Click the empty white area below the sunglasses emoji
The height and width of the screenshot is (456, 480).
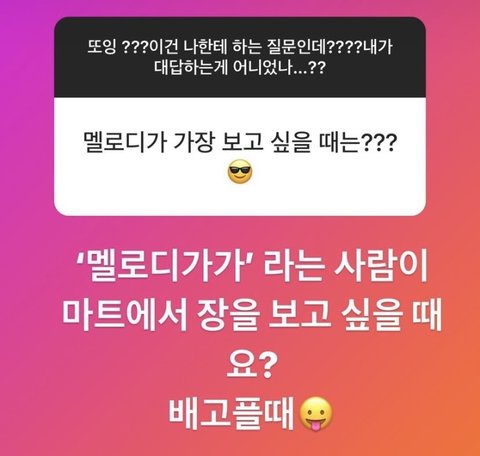click(x=240, y=200)
